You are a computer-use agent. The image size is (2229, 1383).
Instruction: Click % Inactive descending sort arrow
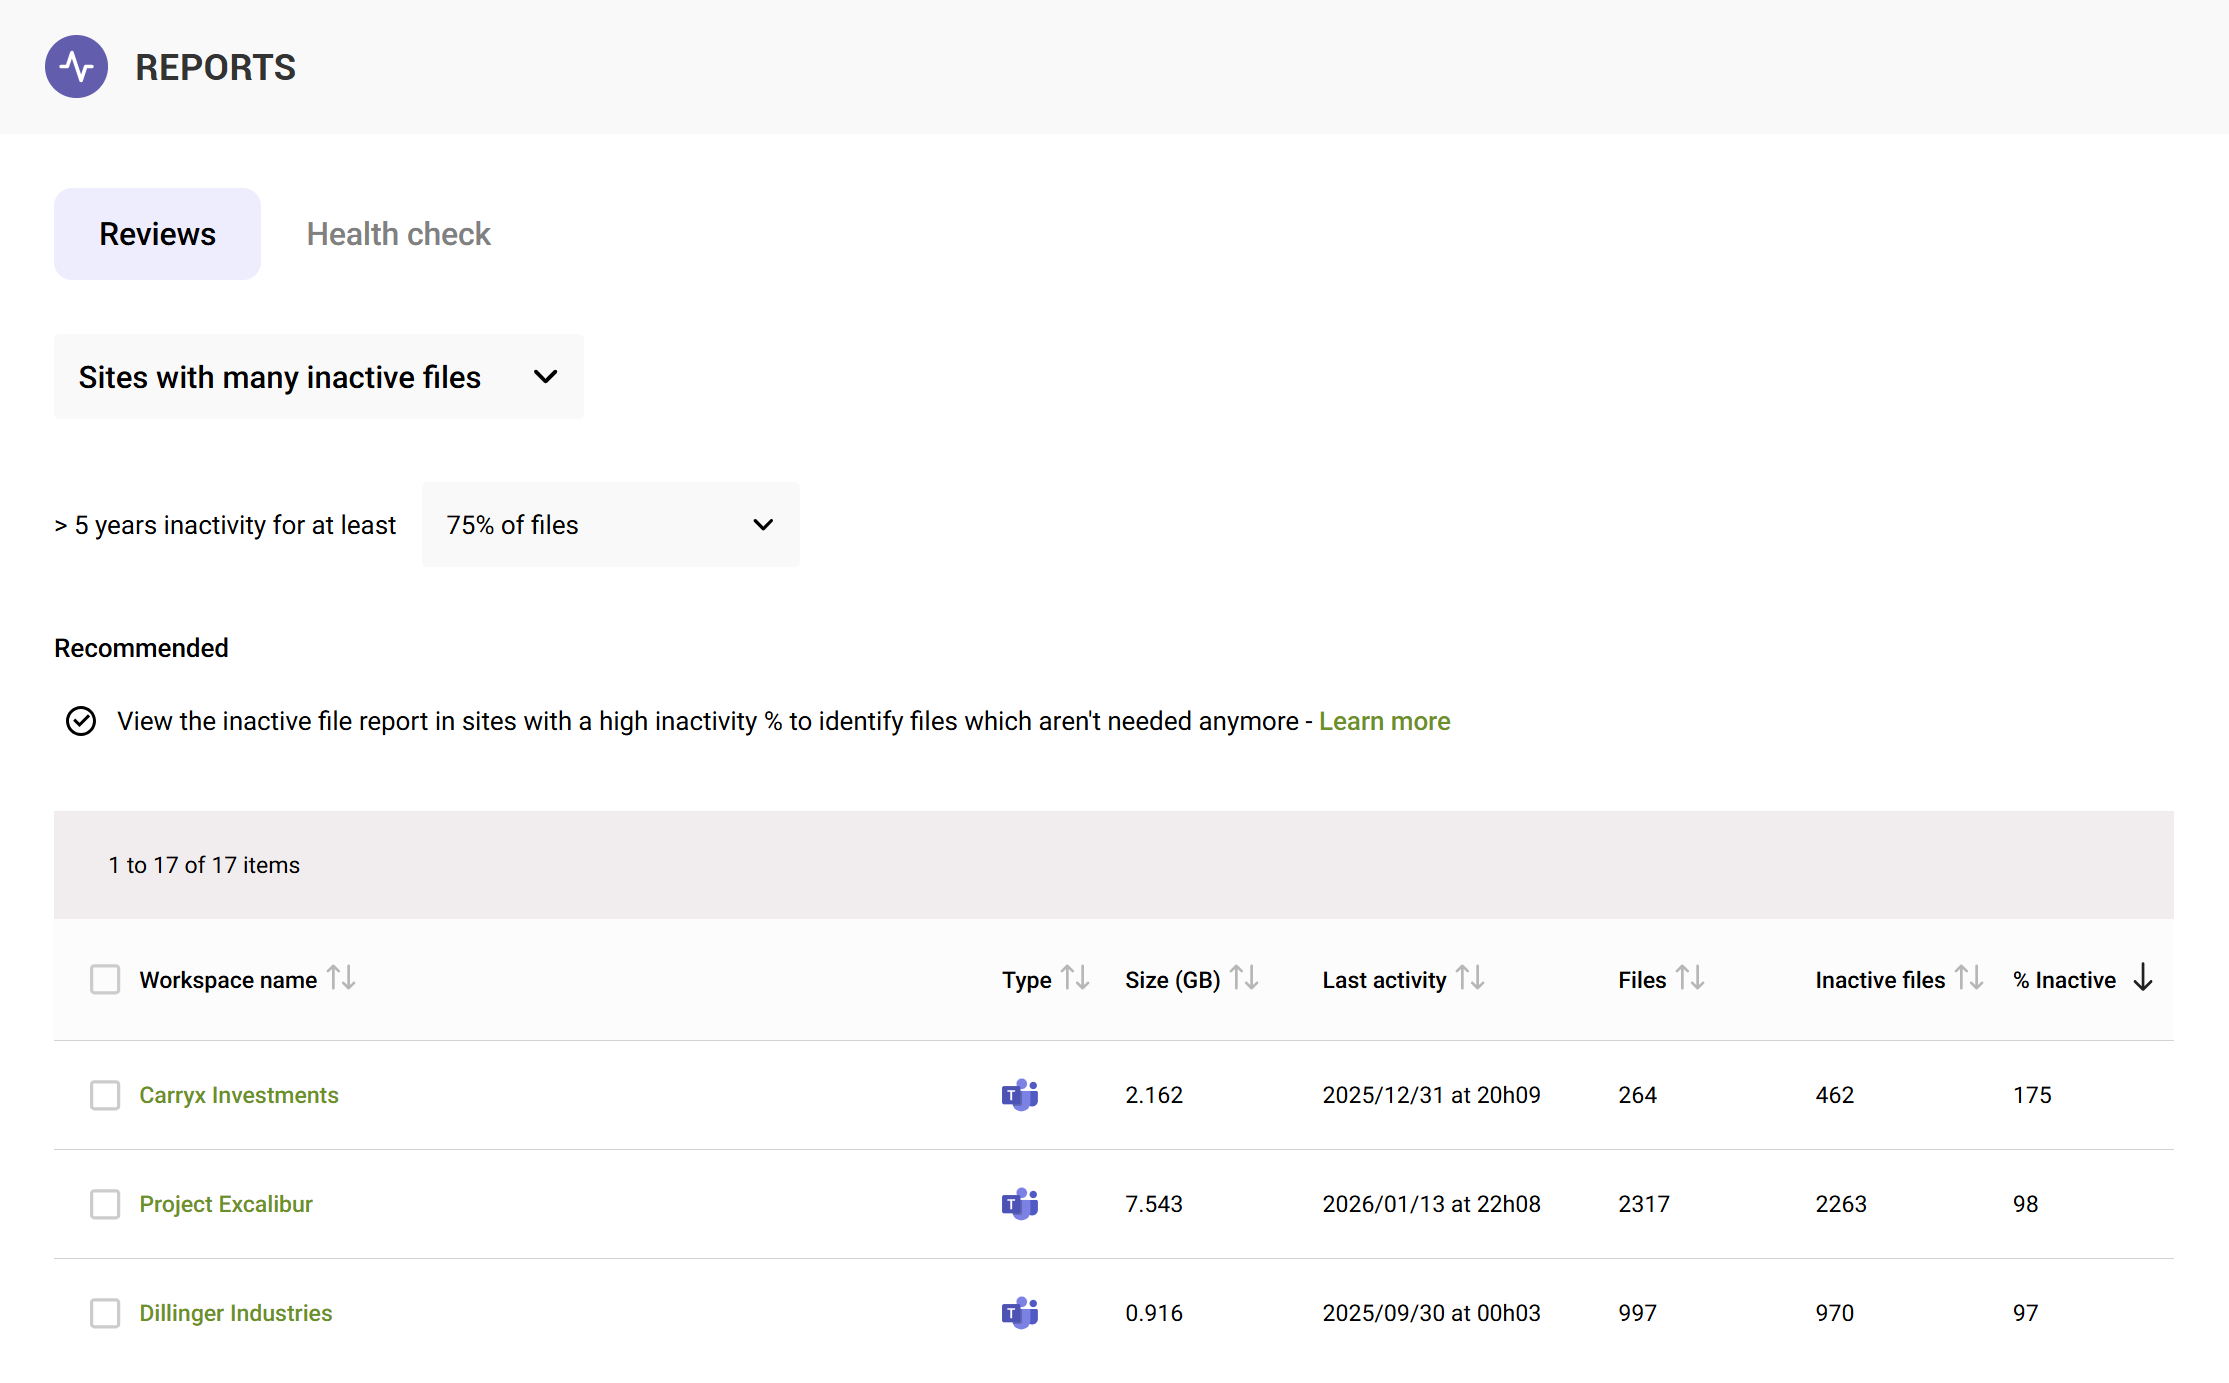pyautogui.click(x=2142, y=978)
